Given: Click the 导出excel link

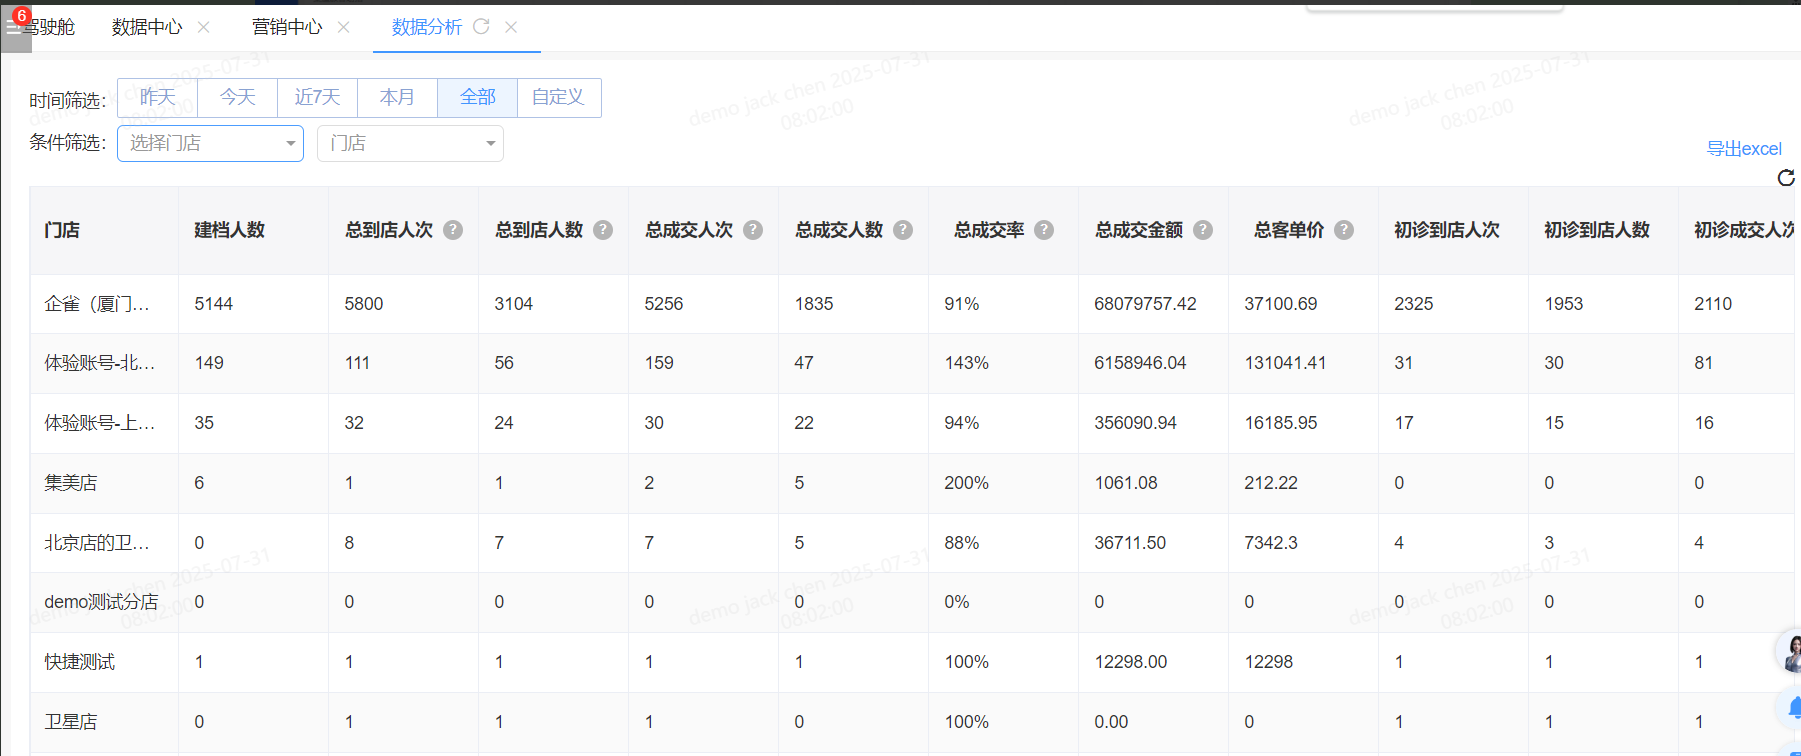Looking at the screenshot, I should coord(1743,149).
